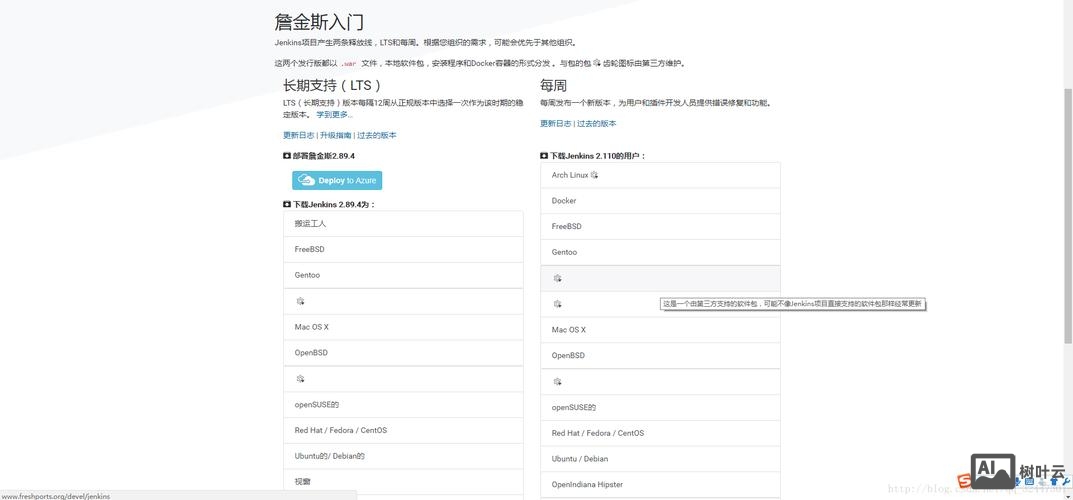
Task: Open 更新日志 link under LTS
Action: 299,135
